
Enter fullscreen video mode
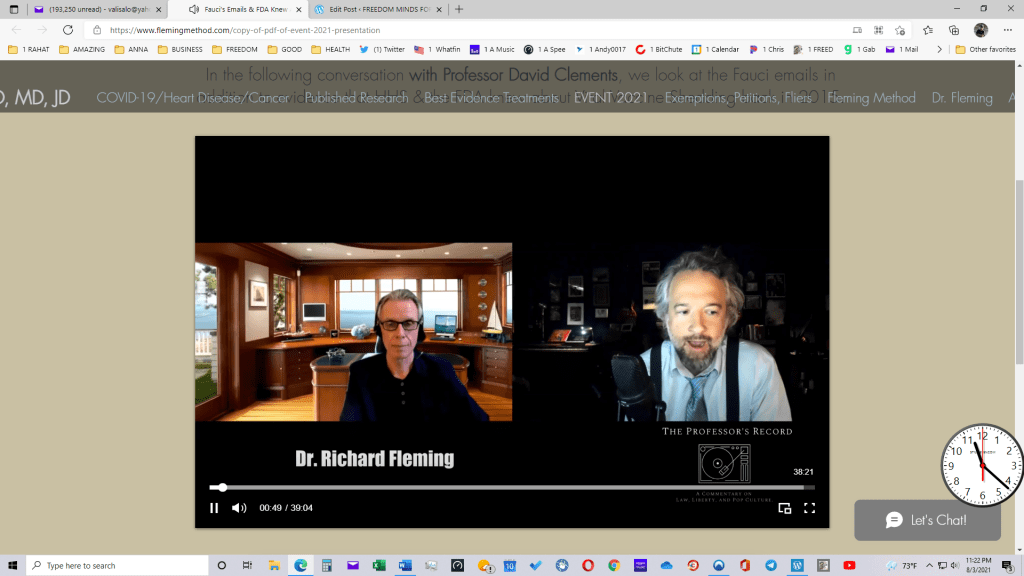tap(810, 508)
